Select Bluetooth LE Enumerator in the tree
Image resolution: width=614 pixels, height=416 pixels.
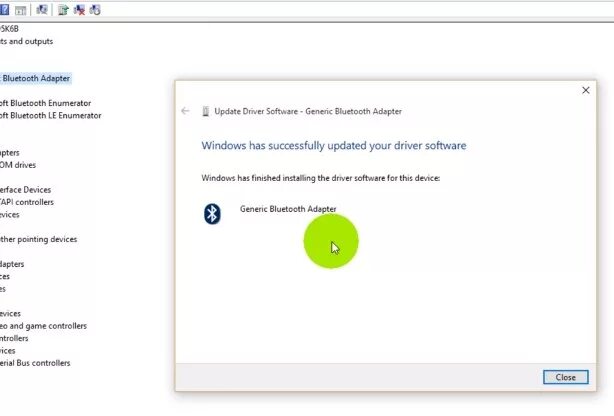click(x=51, y=116)
